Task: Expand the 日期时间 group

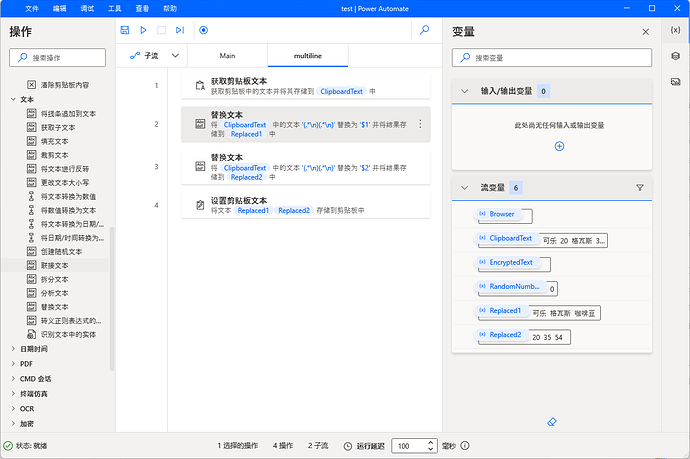Action: click(13, 349)
